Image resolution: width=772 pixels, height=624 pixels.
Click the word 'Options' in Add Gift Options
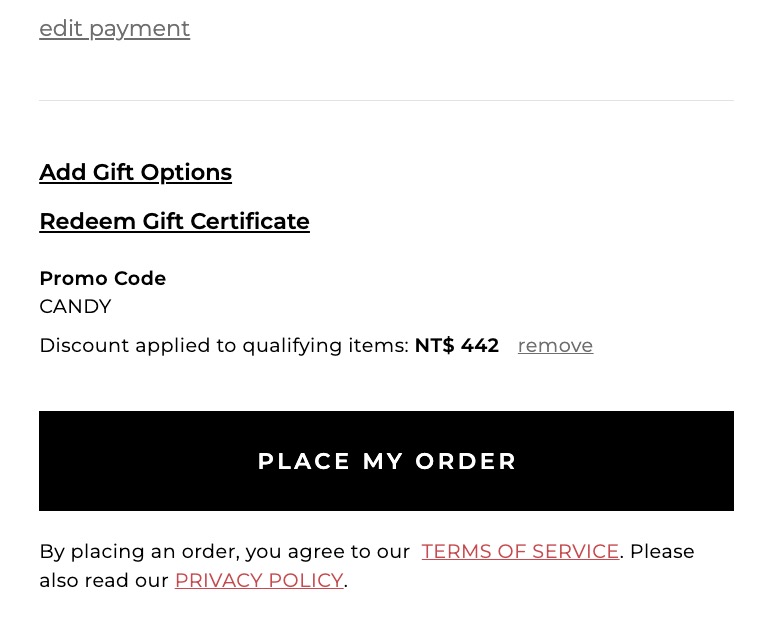[x=186, y=173]
